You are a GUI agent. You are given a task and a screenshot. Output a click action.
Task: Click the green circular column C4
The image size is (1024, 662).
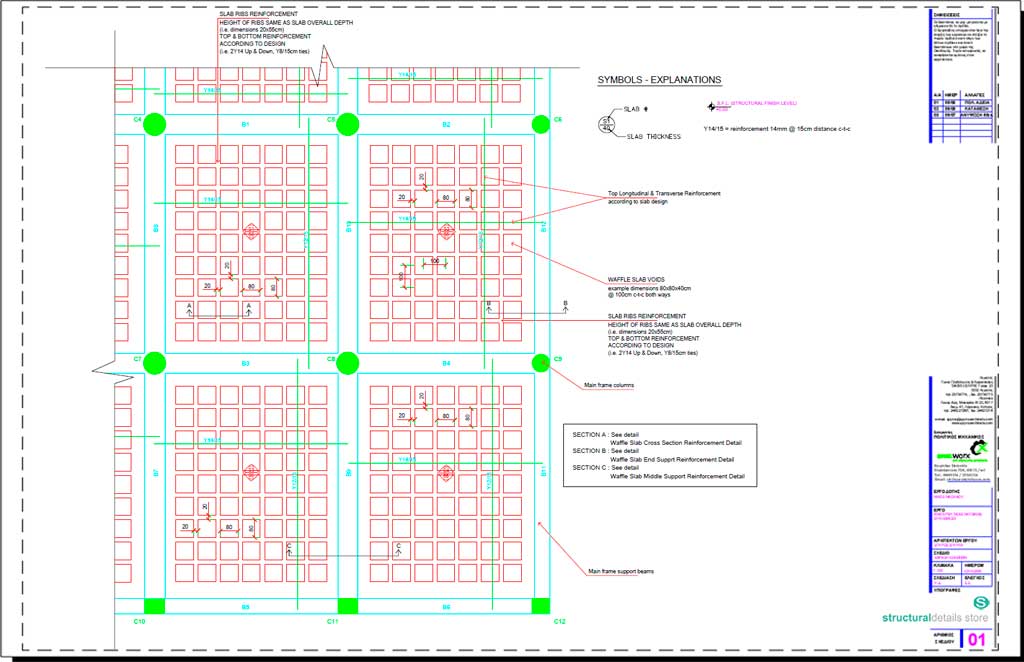click(154, 124)
